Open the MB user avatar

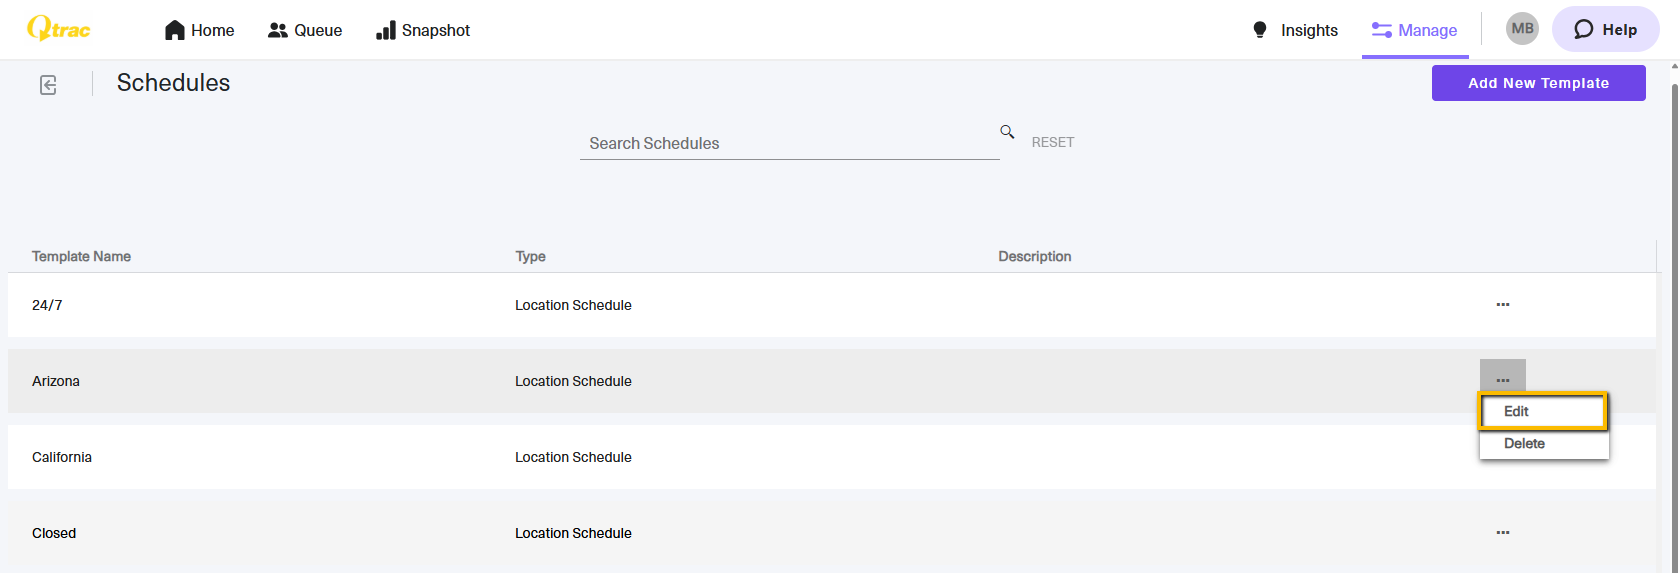1522,29
